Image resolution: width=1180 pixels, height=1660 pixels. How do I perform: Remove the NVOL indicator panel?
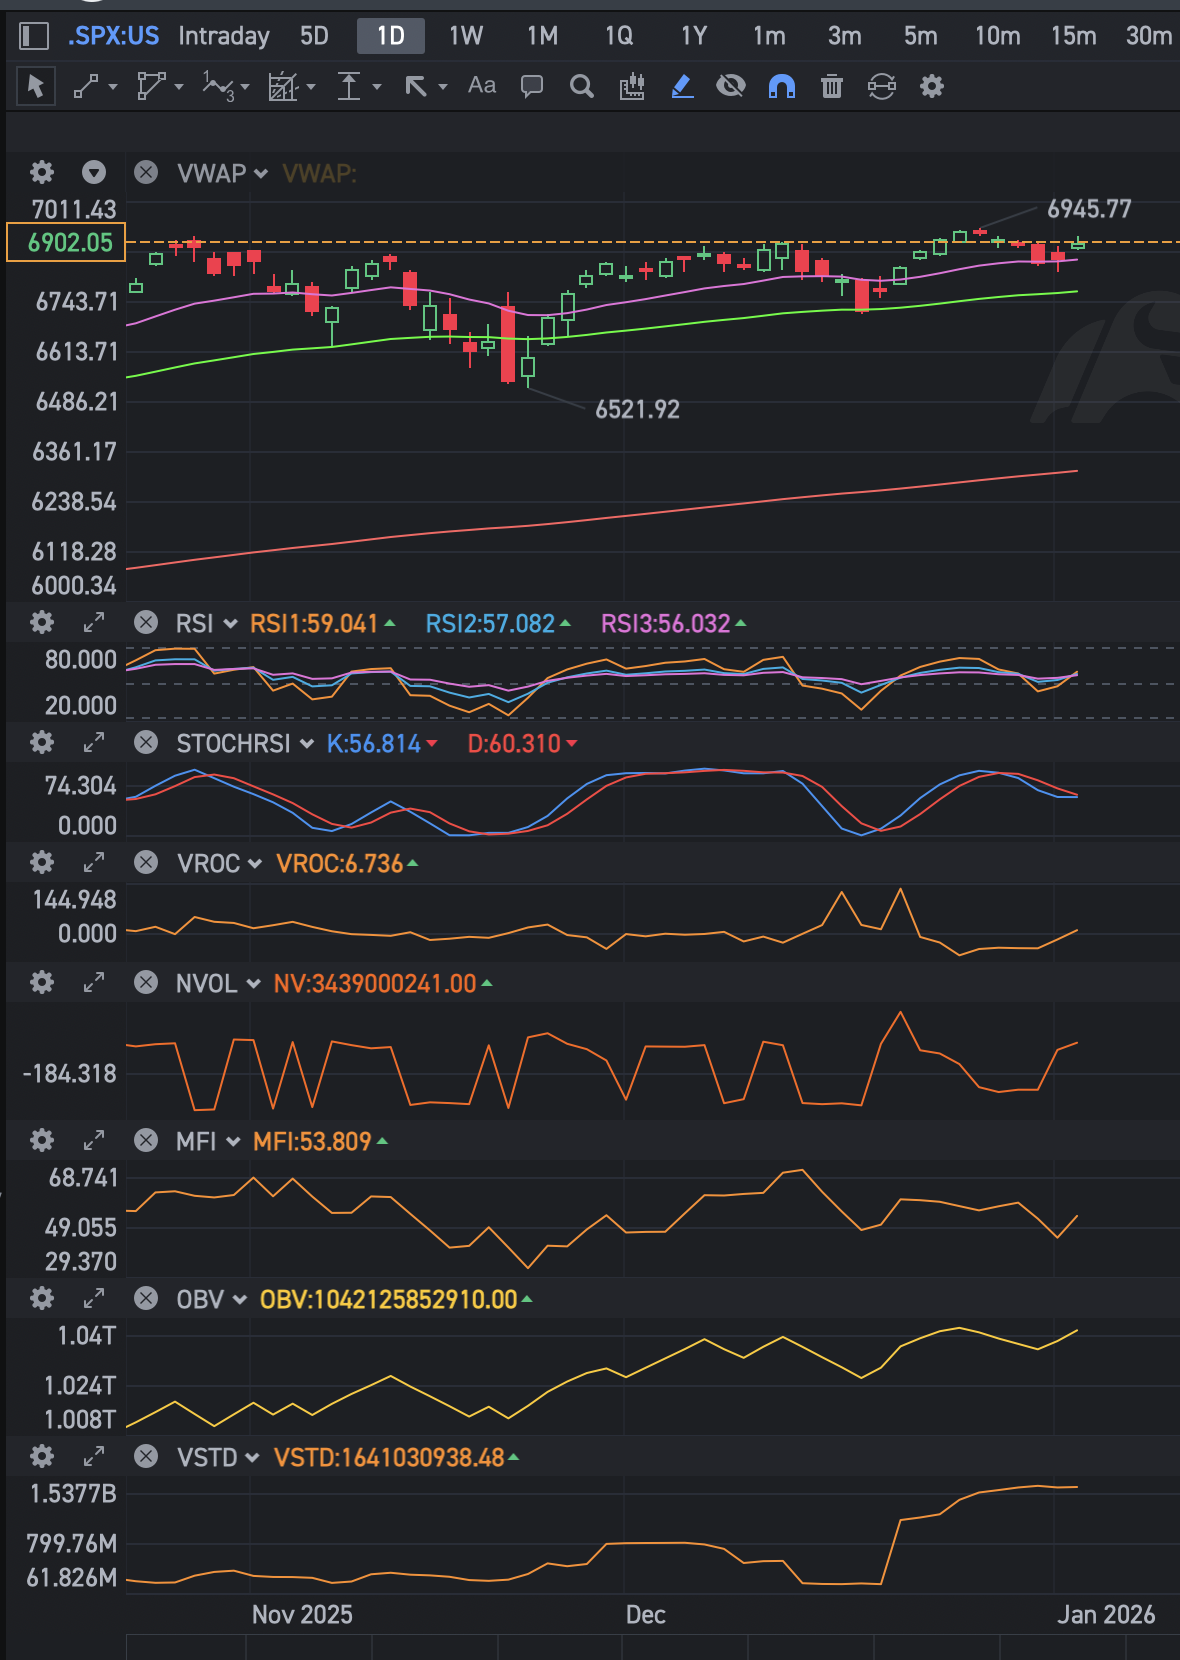pos(146,983)
